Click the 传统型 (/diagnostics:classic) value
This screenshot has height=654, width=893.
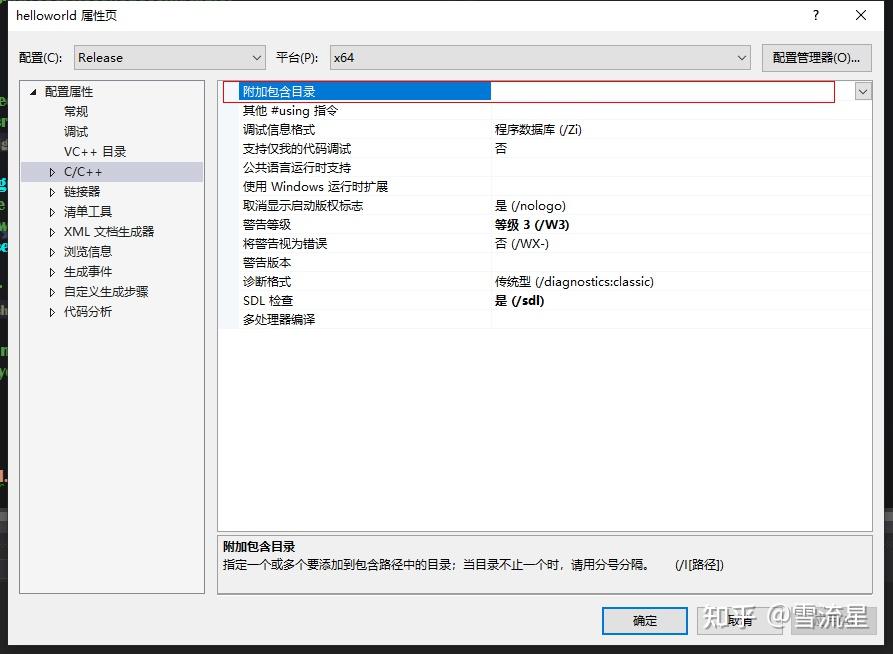pyautogui.click(x=574, y=281)
